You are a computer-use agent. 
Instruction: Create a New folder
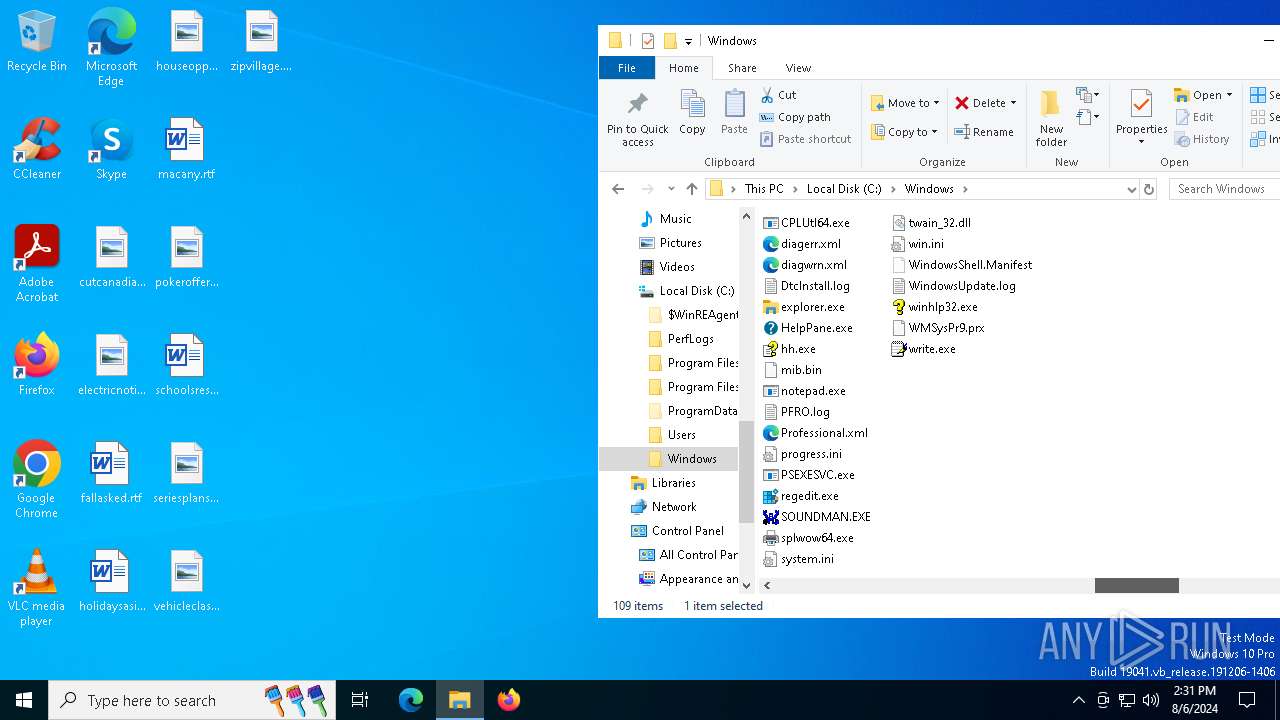coord(1051,118)
